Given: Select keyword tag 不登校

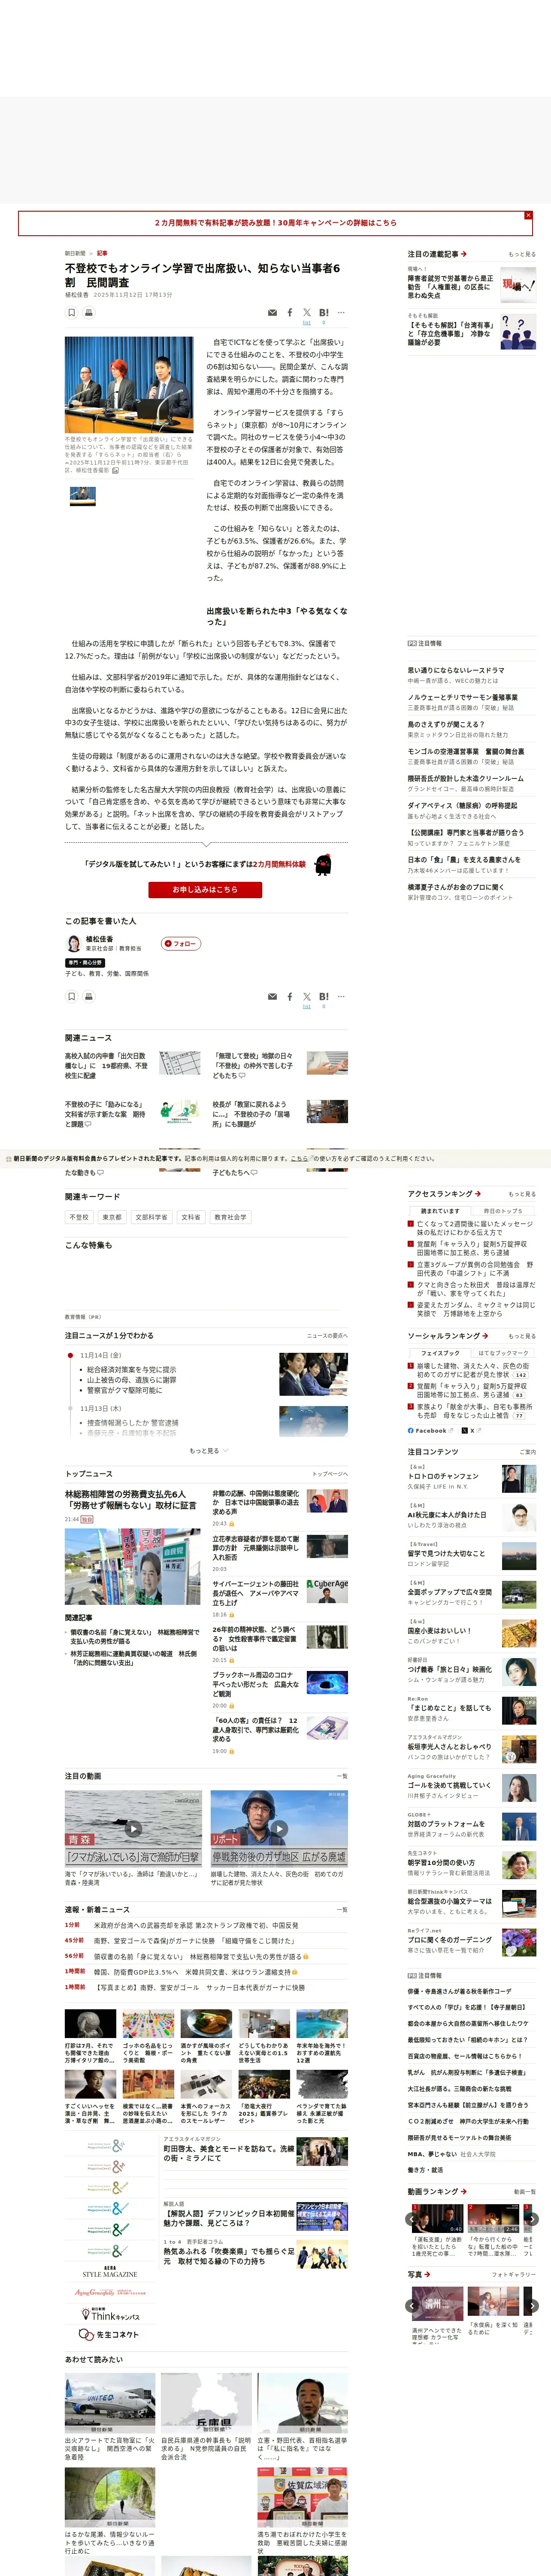Looking at the screenshot, I should 79,1217.
